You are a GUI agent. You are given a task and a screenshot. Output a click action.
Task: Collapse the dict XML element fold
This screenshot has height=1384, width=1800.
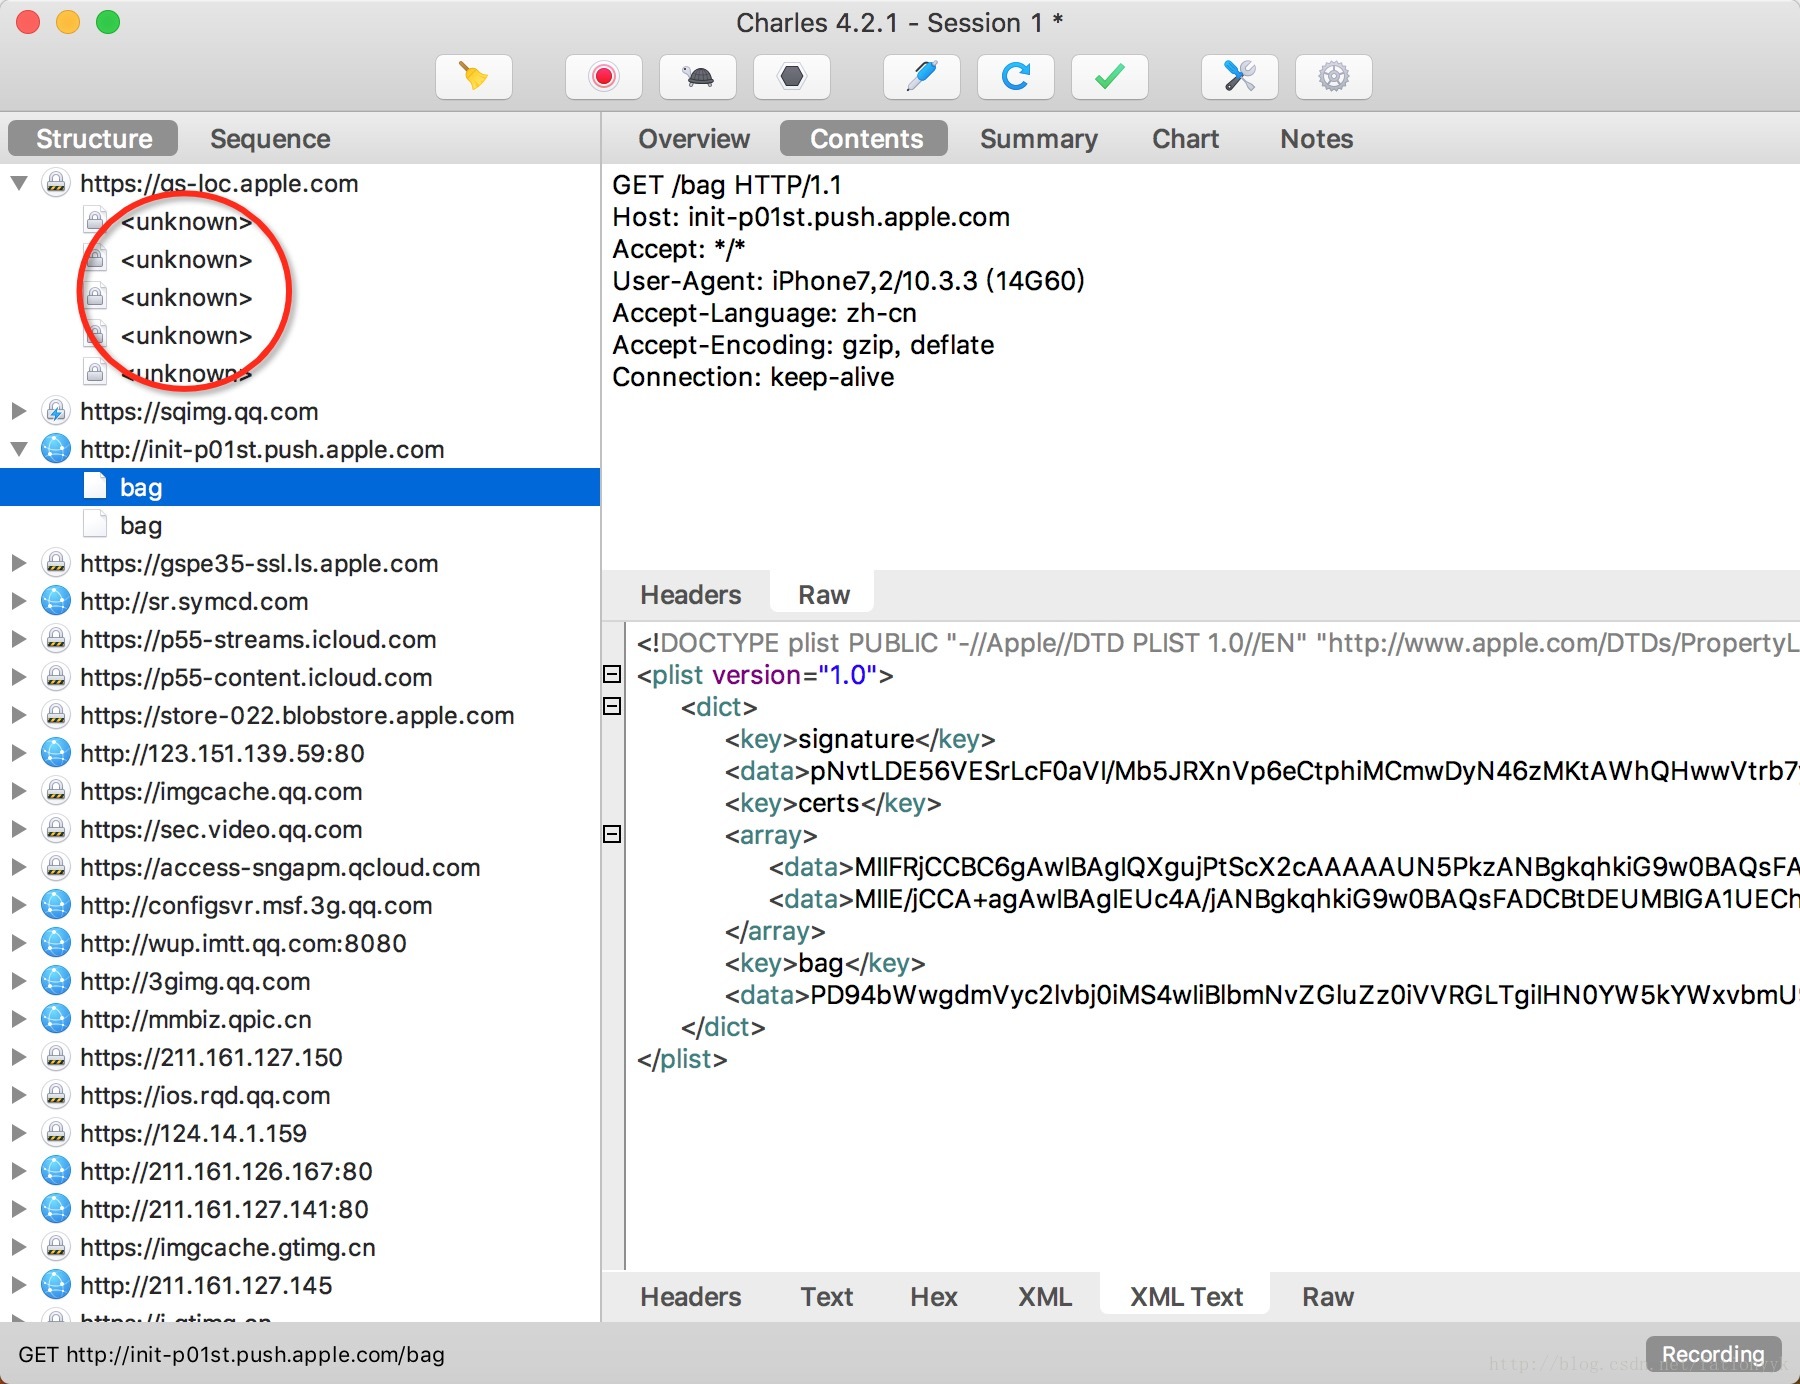[x=612, y=706]
